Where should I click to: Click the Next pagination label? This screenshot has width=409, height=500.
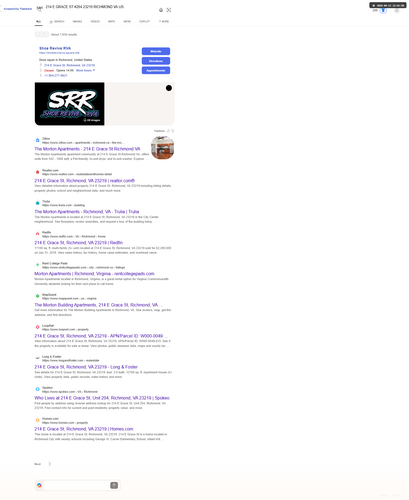38,464
